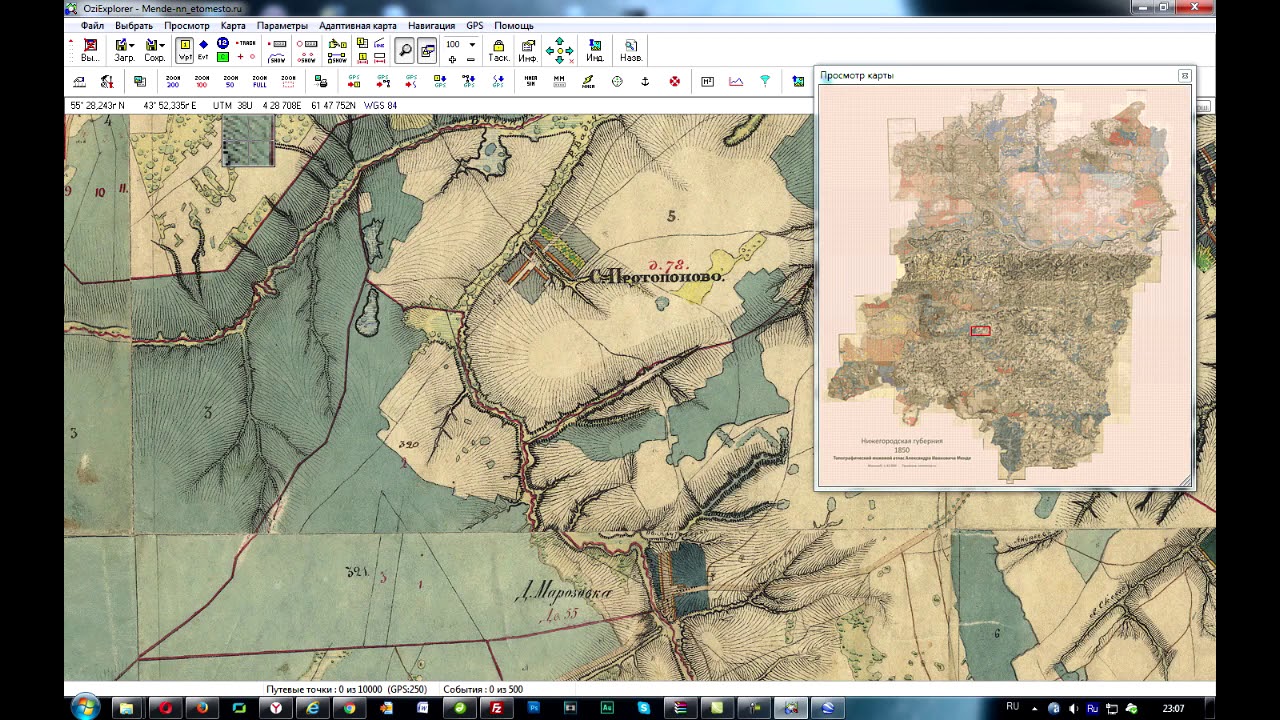Click the zoom out minus button
The image size is (1280, 720).
click(471, 59)
